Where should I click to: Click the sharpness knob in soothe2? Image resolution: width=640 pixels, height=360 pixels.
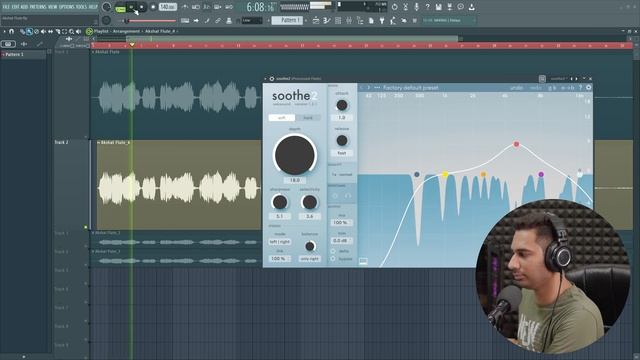coord(280,202)
